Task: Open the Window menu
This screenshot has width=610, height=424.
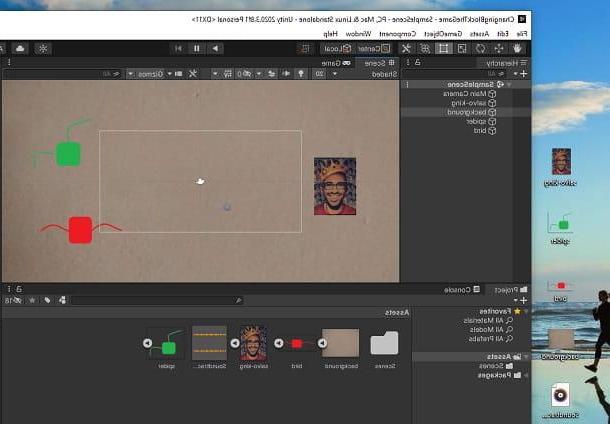Action: tap(358, 34)
